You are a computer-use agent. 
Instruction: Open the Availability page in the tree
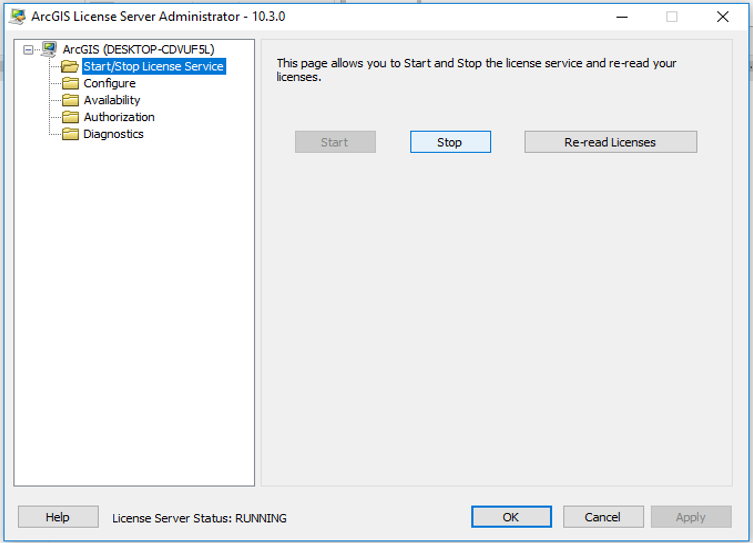112,100
